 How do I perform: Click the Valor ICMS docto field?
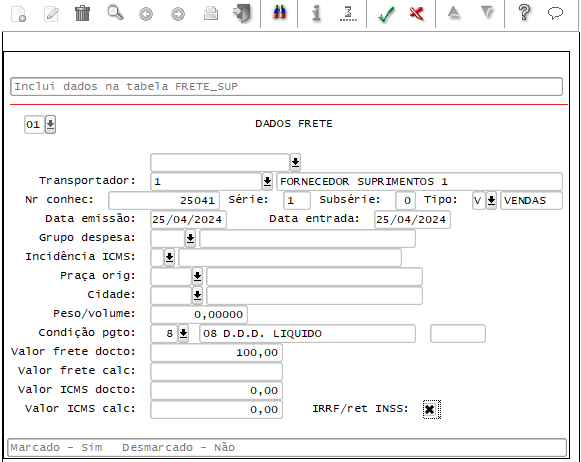[216, 390]
